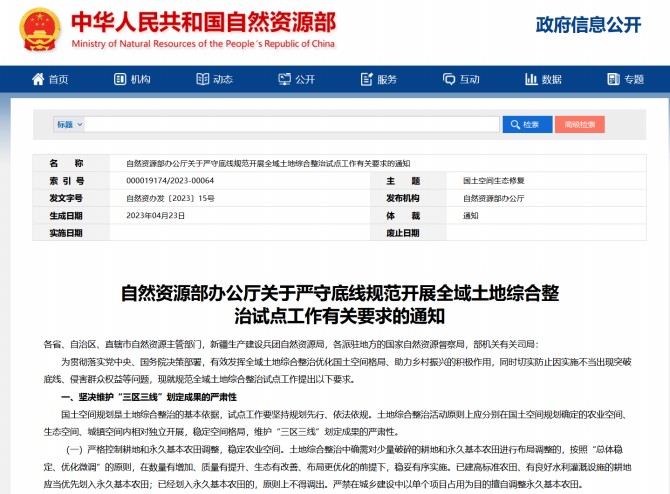
Task: Open the 机构 section icon
Action: (x=119, y=80)
